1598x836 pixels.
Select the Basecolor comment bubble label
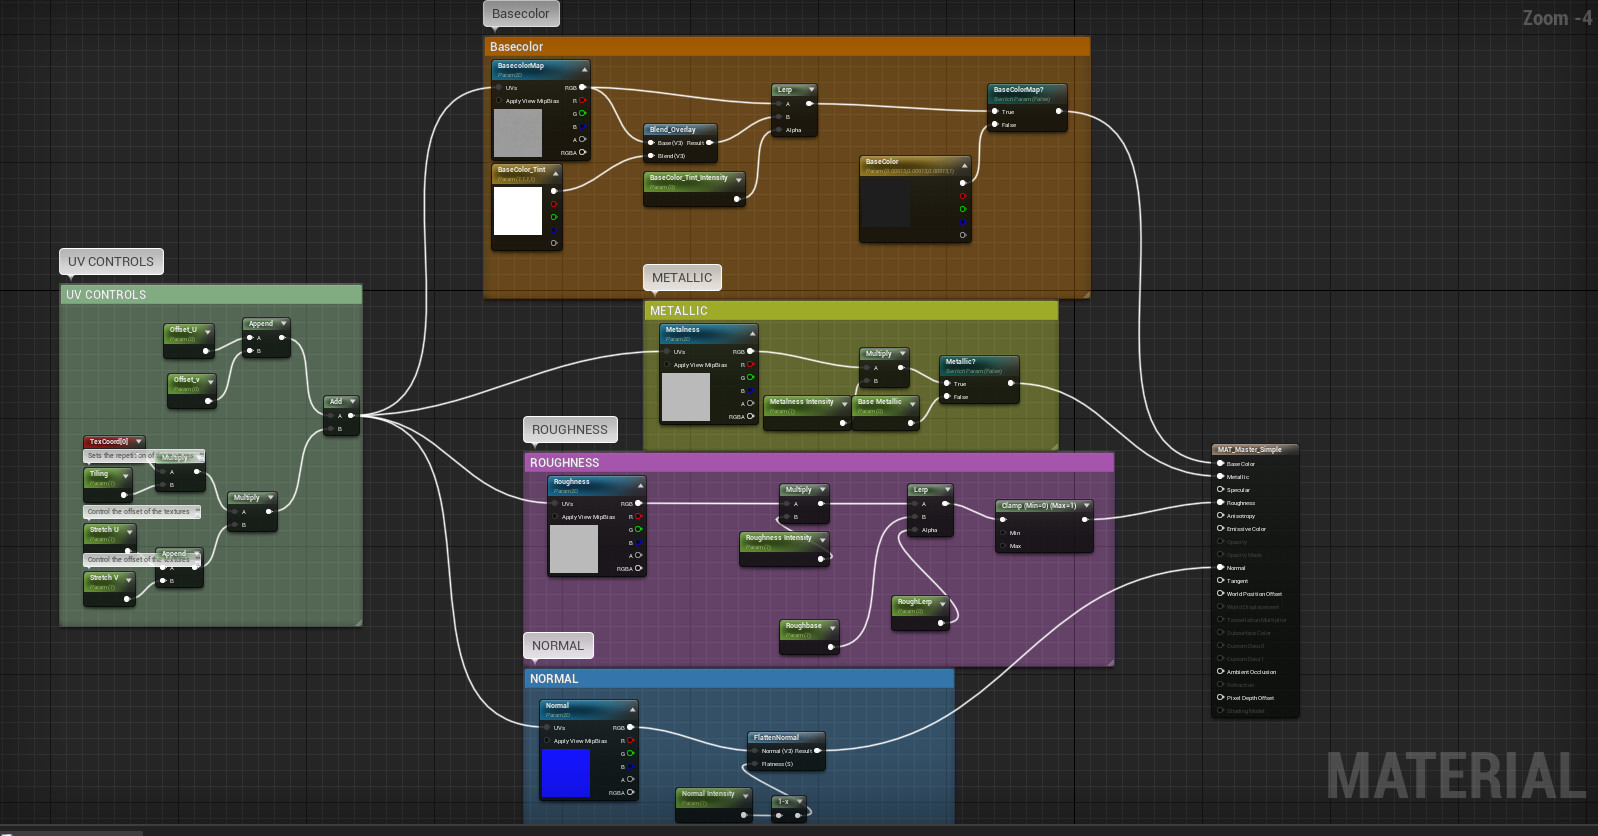520,14
